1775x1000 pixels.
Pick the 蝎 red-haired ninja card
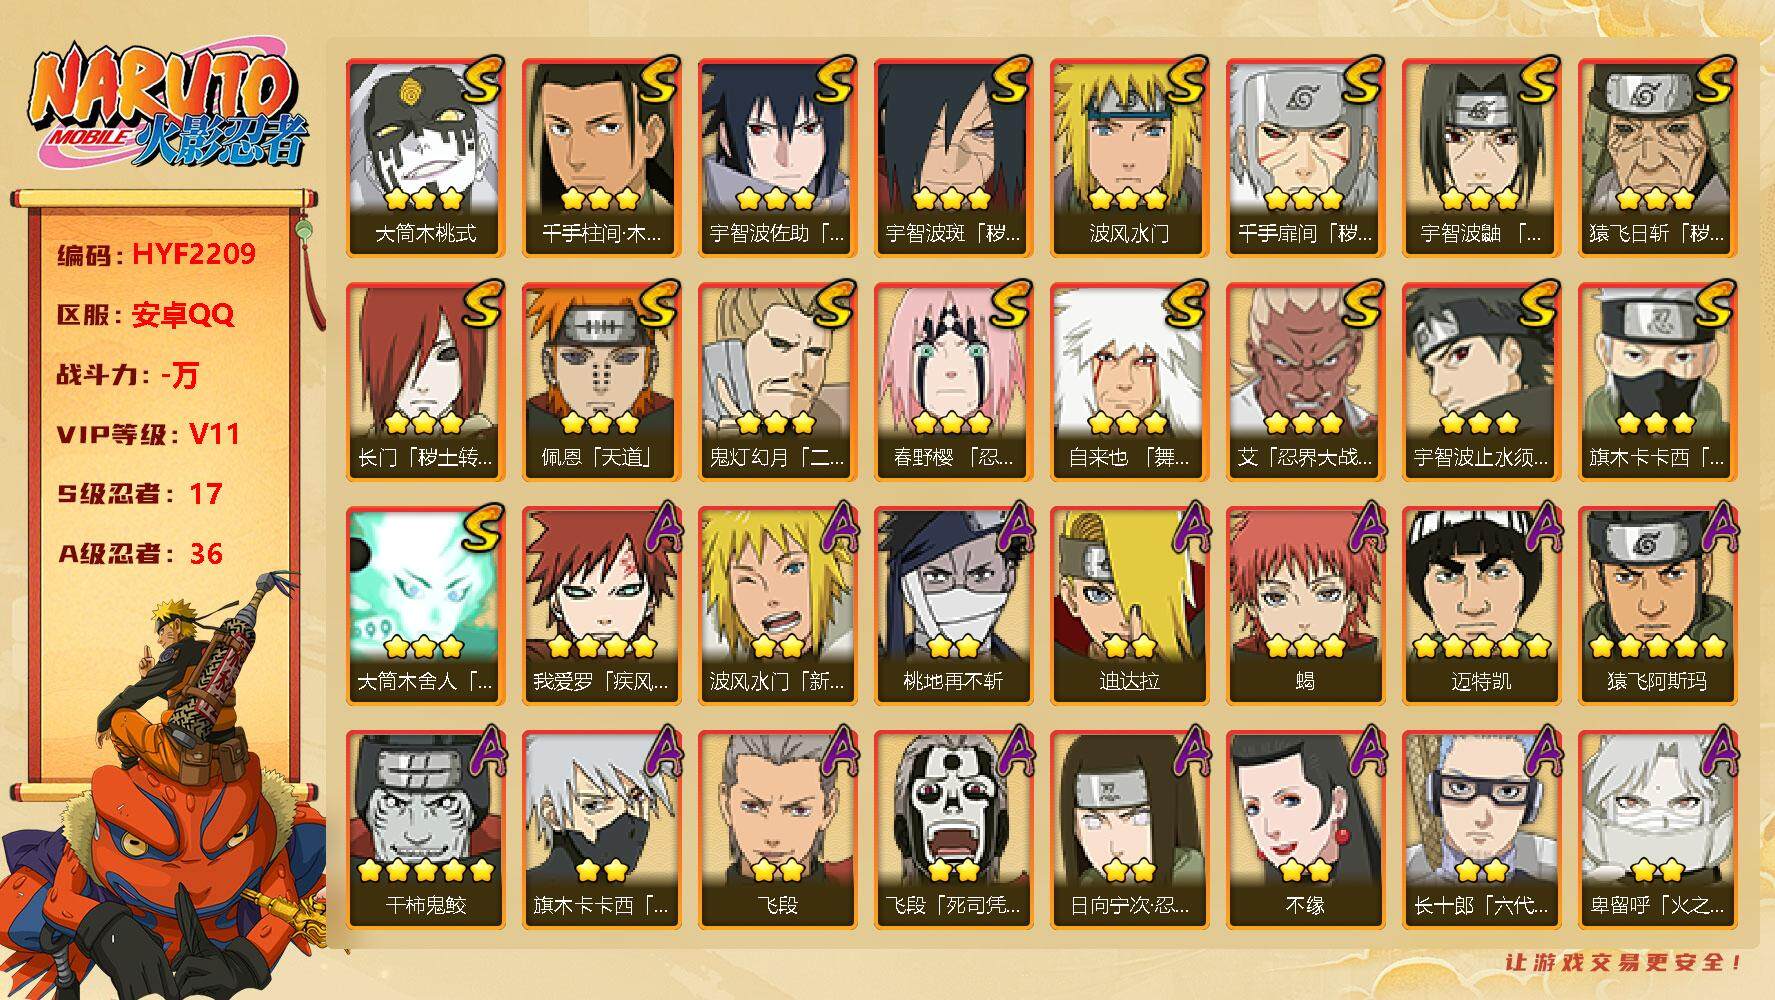click(x=1306, y=605)
